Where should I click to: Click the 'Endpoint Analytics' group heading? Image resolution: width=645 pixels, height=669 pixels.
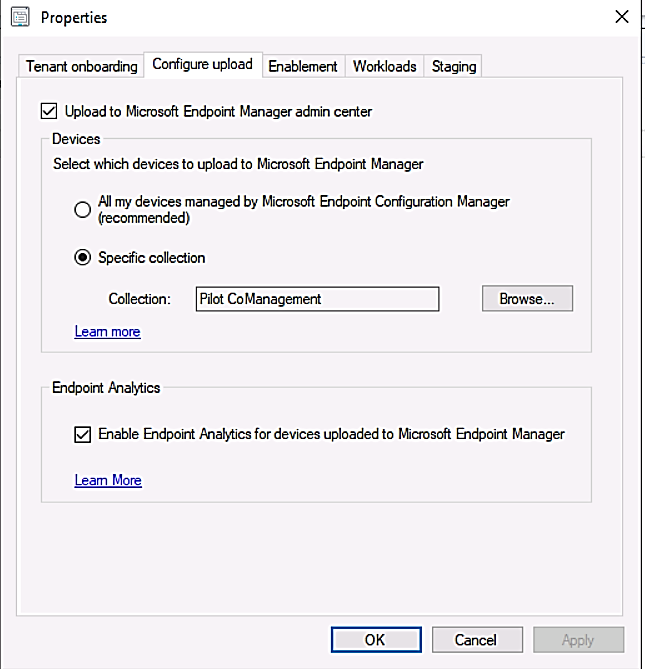[106, 387]
